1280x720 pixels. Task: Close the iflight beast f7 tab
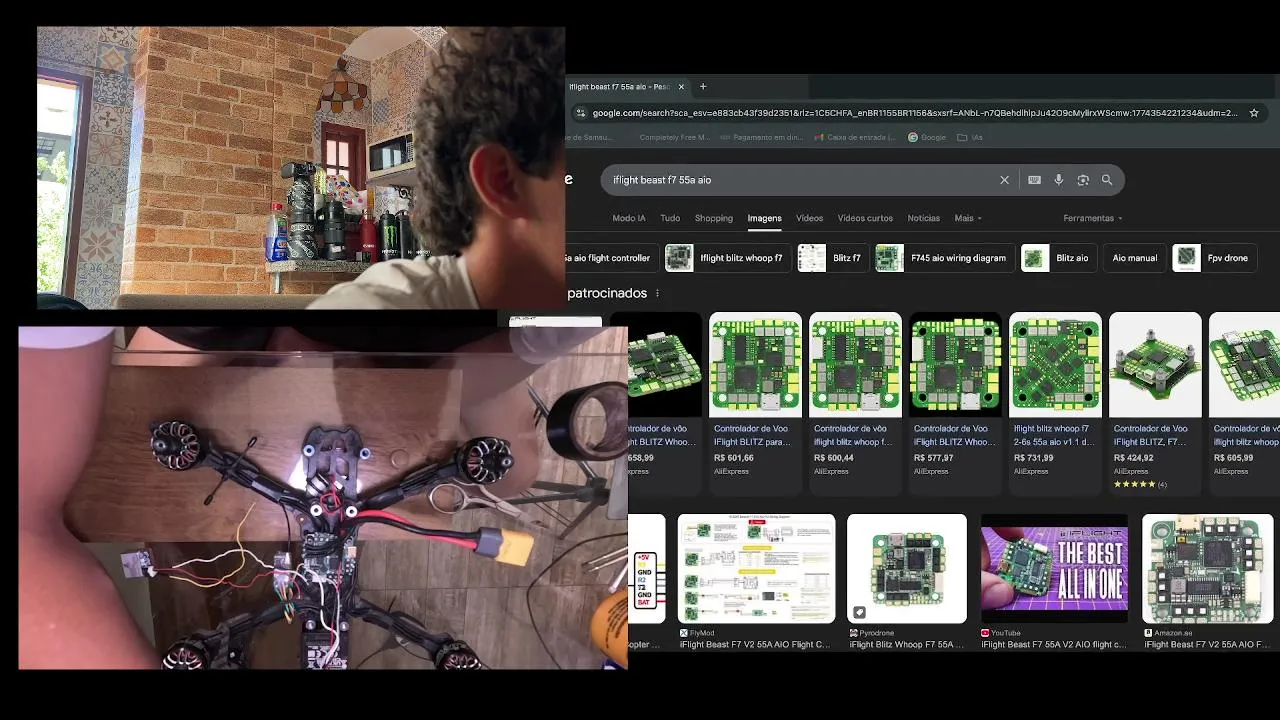tap(681, 87)
